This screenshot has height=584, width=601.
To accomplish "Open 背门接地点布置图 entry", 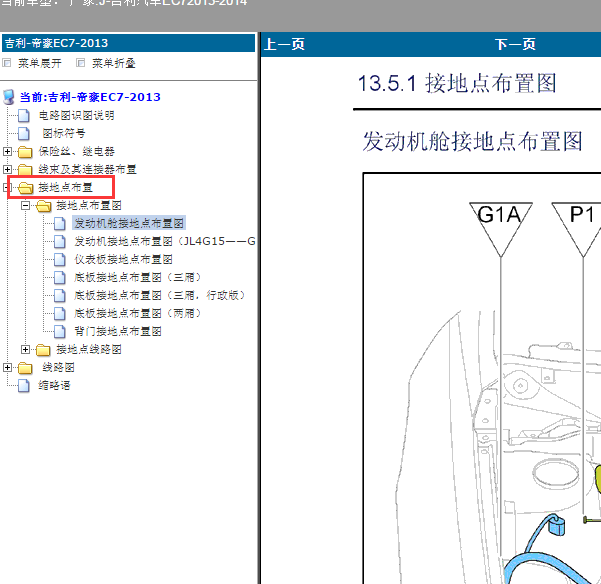I will 118,331.
